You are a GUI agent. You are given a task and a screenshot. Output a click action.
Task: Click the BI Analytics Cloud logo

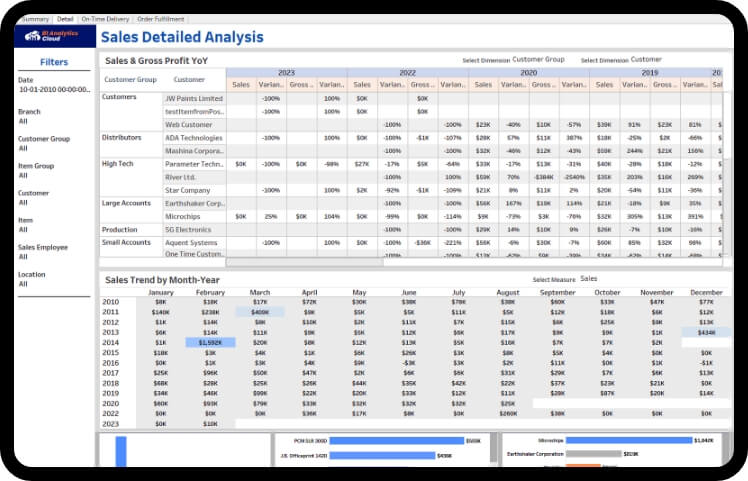click(54, 36)
